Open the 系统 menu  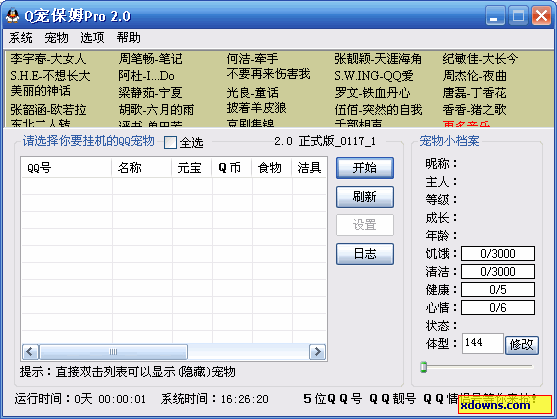coord(21,38)
